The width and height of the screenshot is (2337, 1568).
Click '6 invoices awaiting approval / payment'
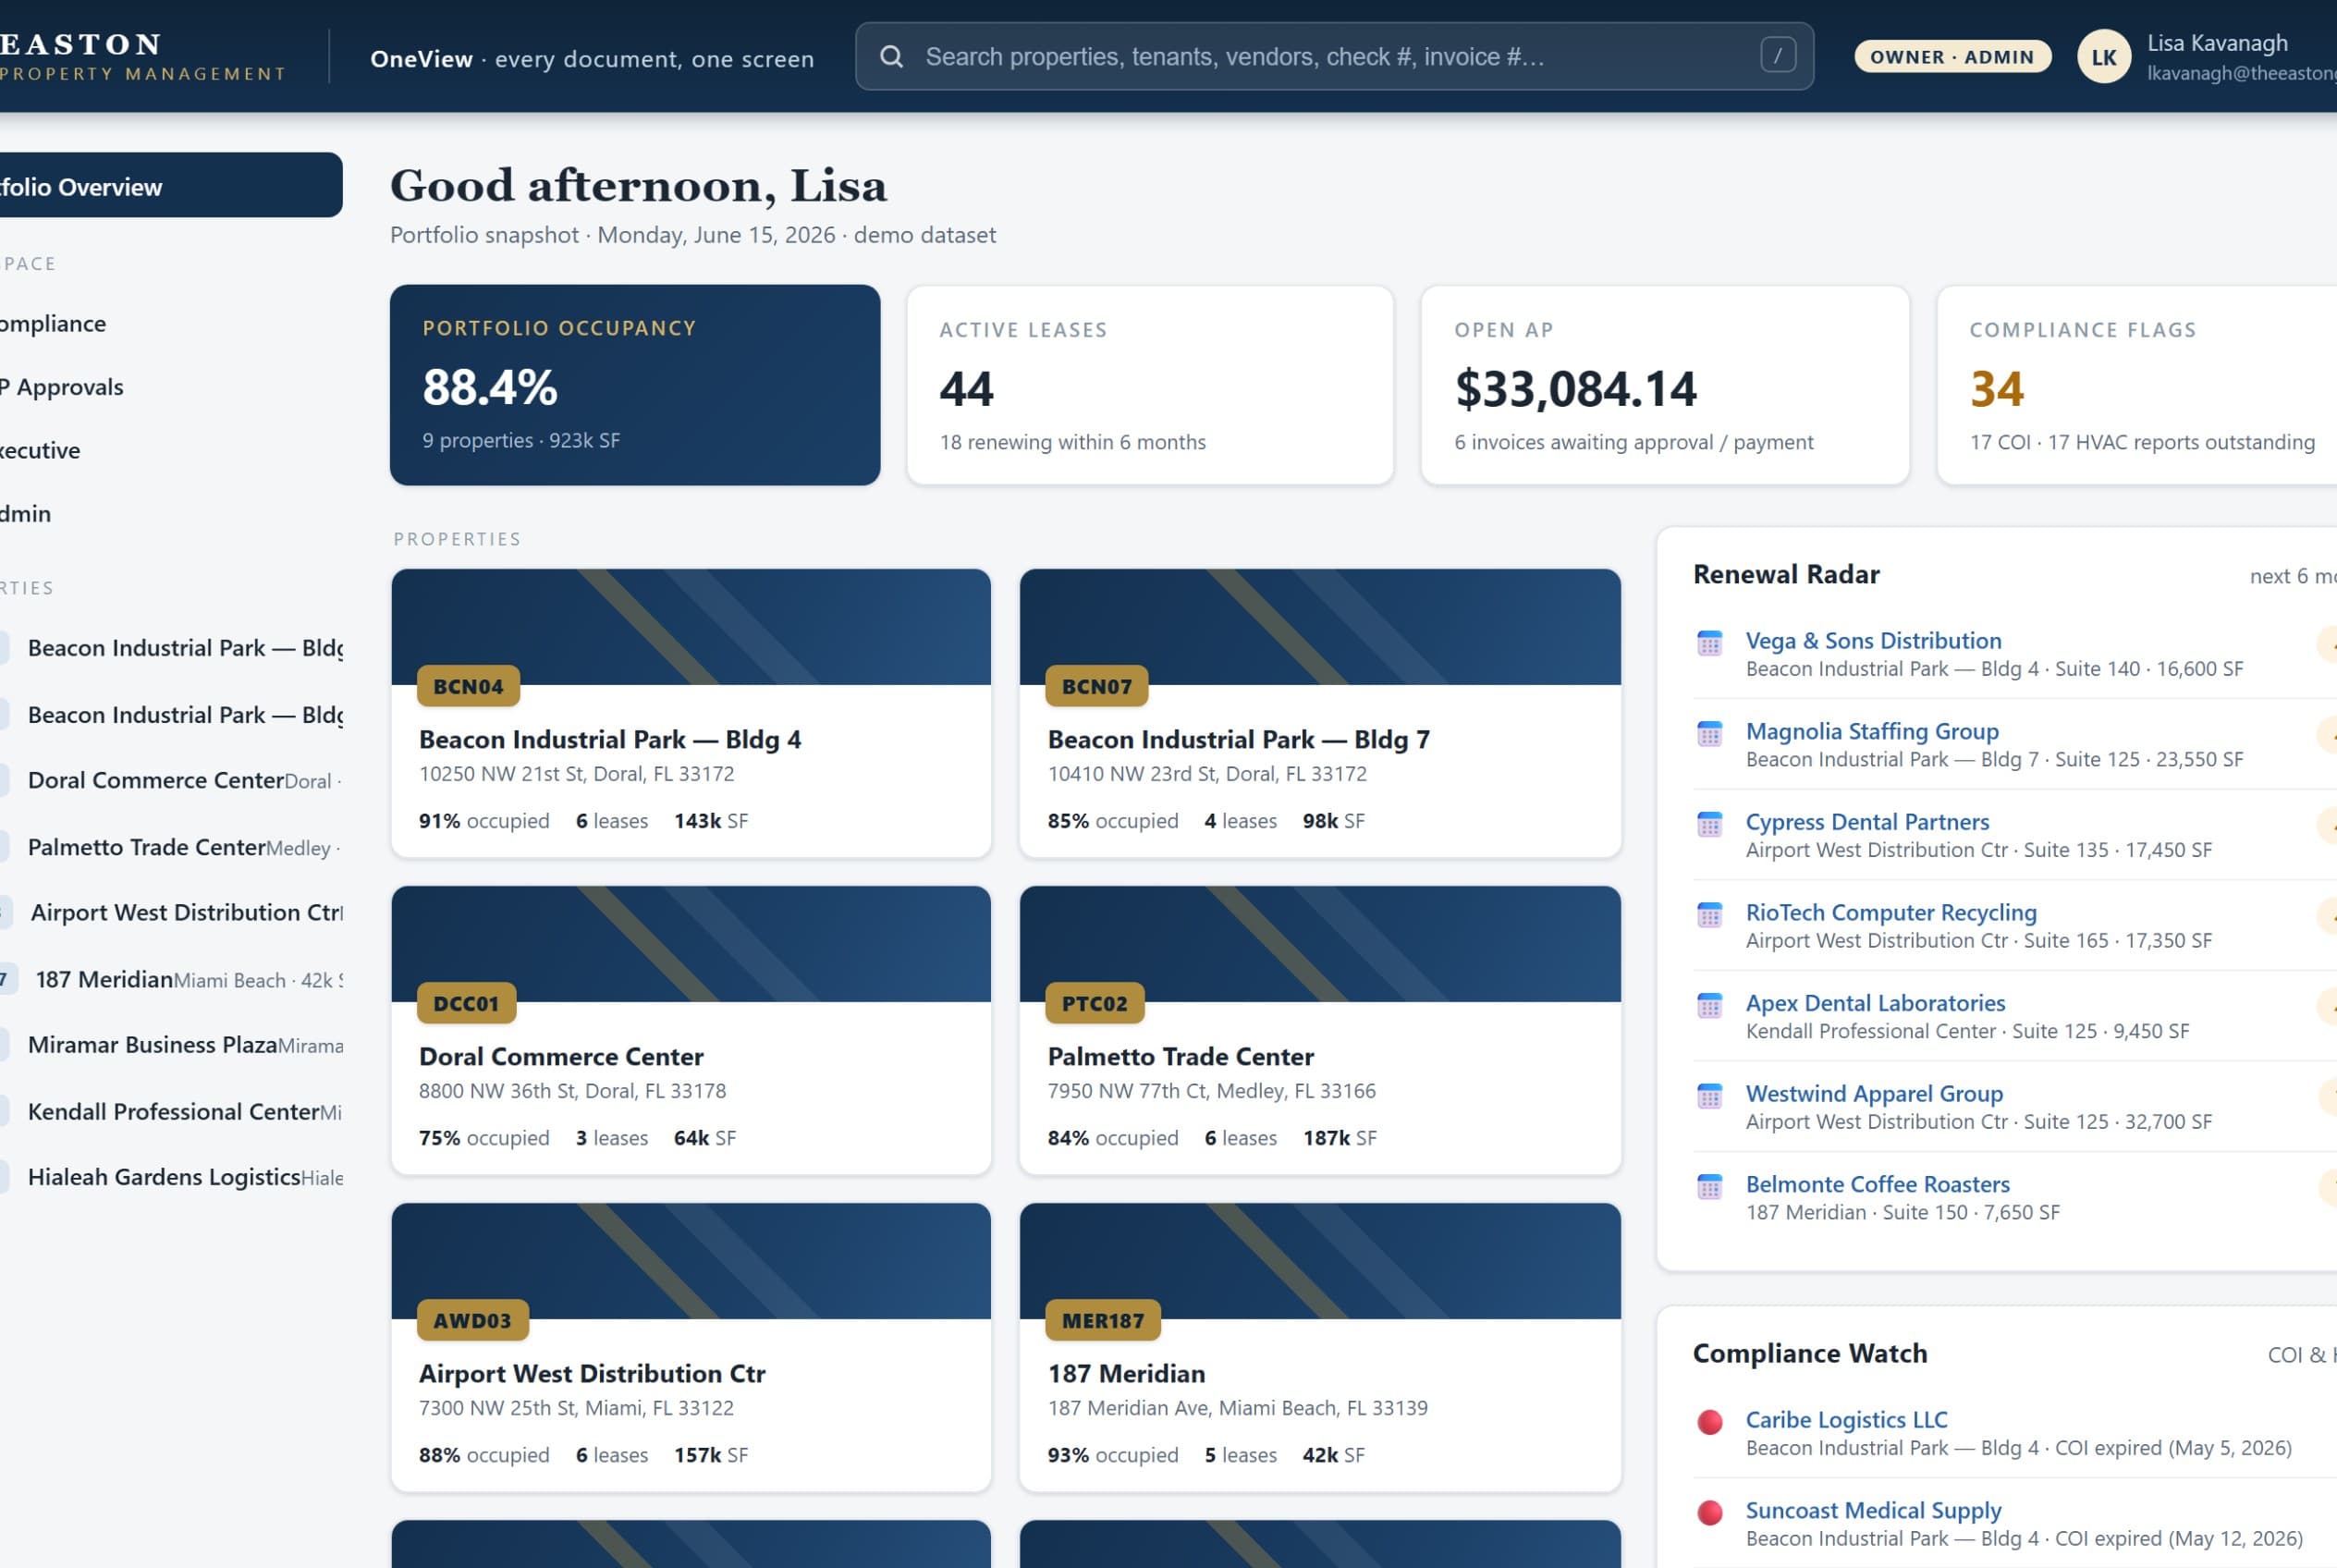pos(1633,442)
